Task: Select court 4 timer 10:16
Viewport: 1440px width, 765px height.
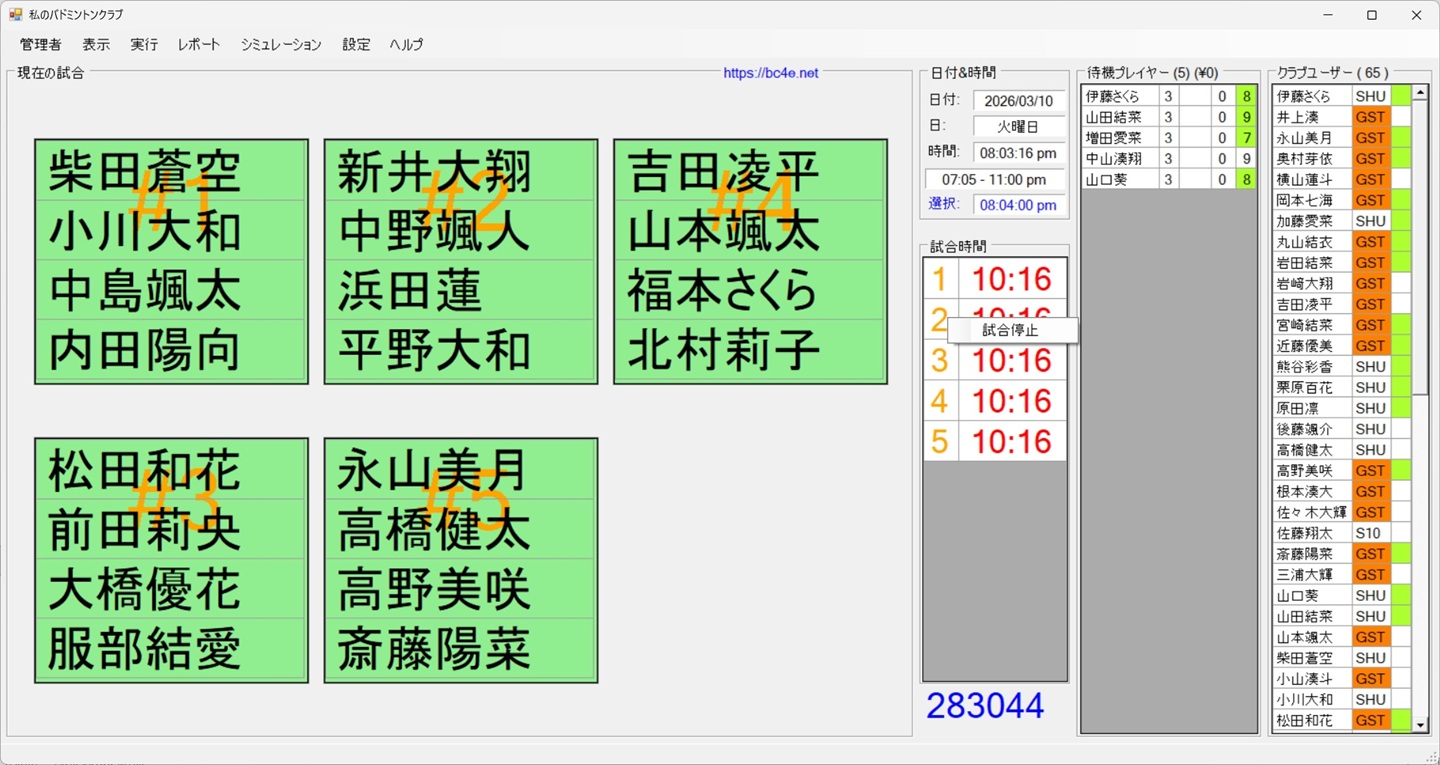Action: (1012, 401)
